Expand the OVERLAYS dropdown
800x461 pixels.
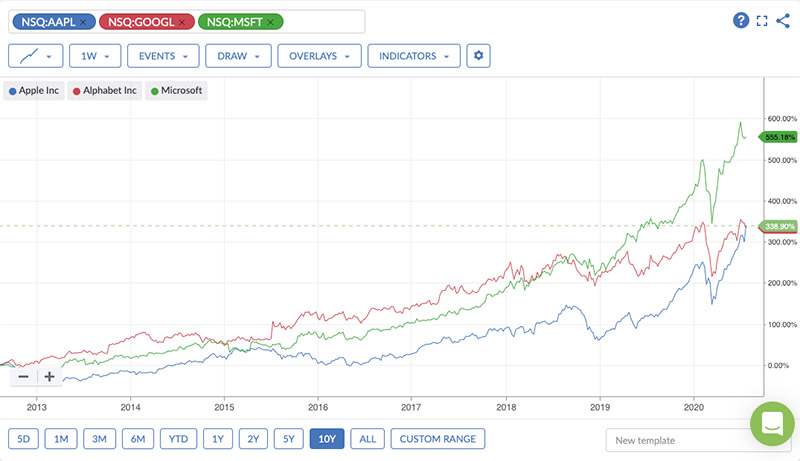(x=319, y=56)
